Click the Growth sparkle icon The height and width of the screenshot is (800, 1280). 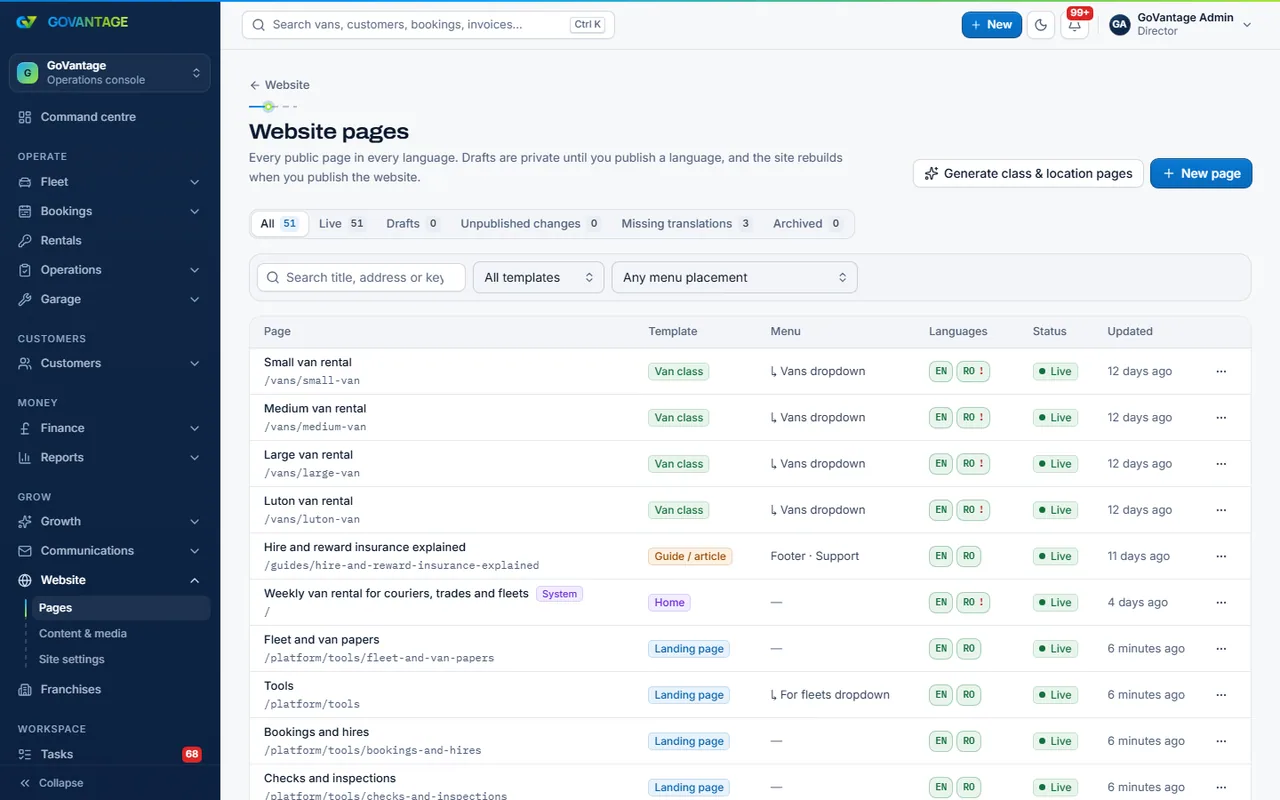(x=25, y=521)
